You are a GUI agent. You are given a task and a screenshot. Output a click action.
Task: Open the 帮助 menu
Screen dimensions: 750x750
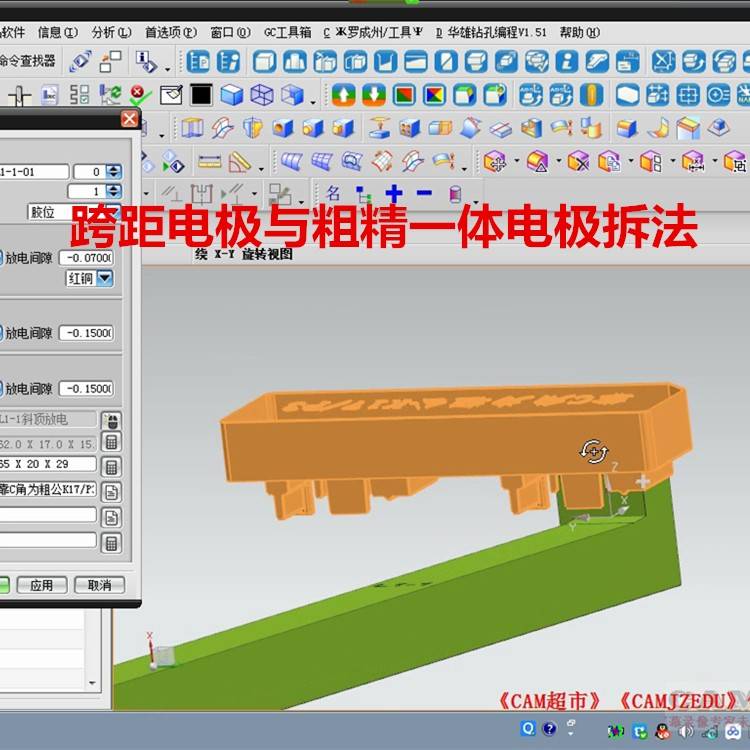point(580,32)
